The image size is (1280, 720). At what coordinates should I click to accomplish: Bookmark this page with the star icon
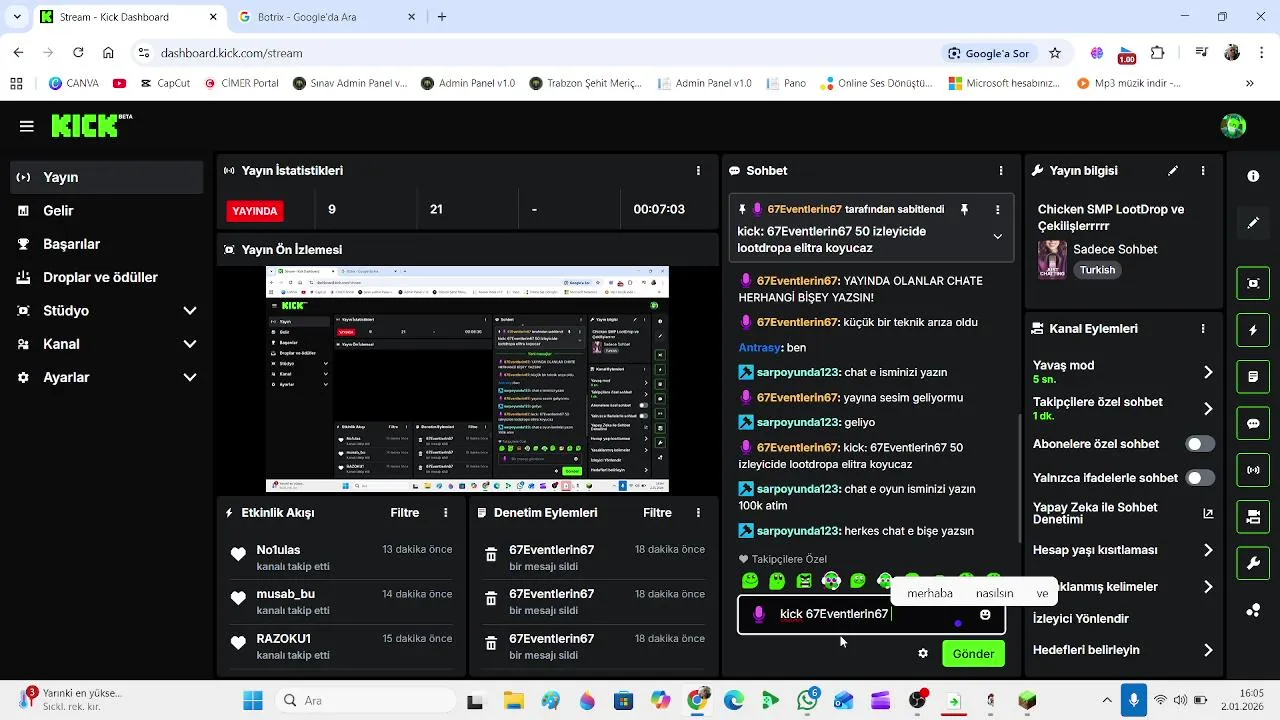(x=1055, y=53)
